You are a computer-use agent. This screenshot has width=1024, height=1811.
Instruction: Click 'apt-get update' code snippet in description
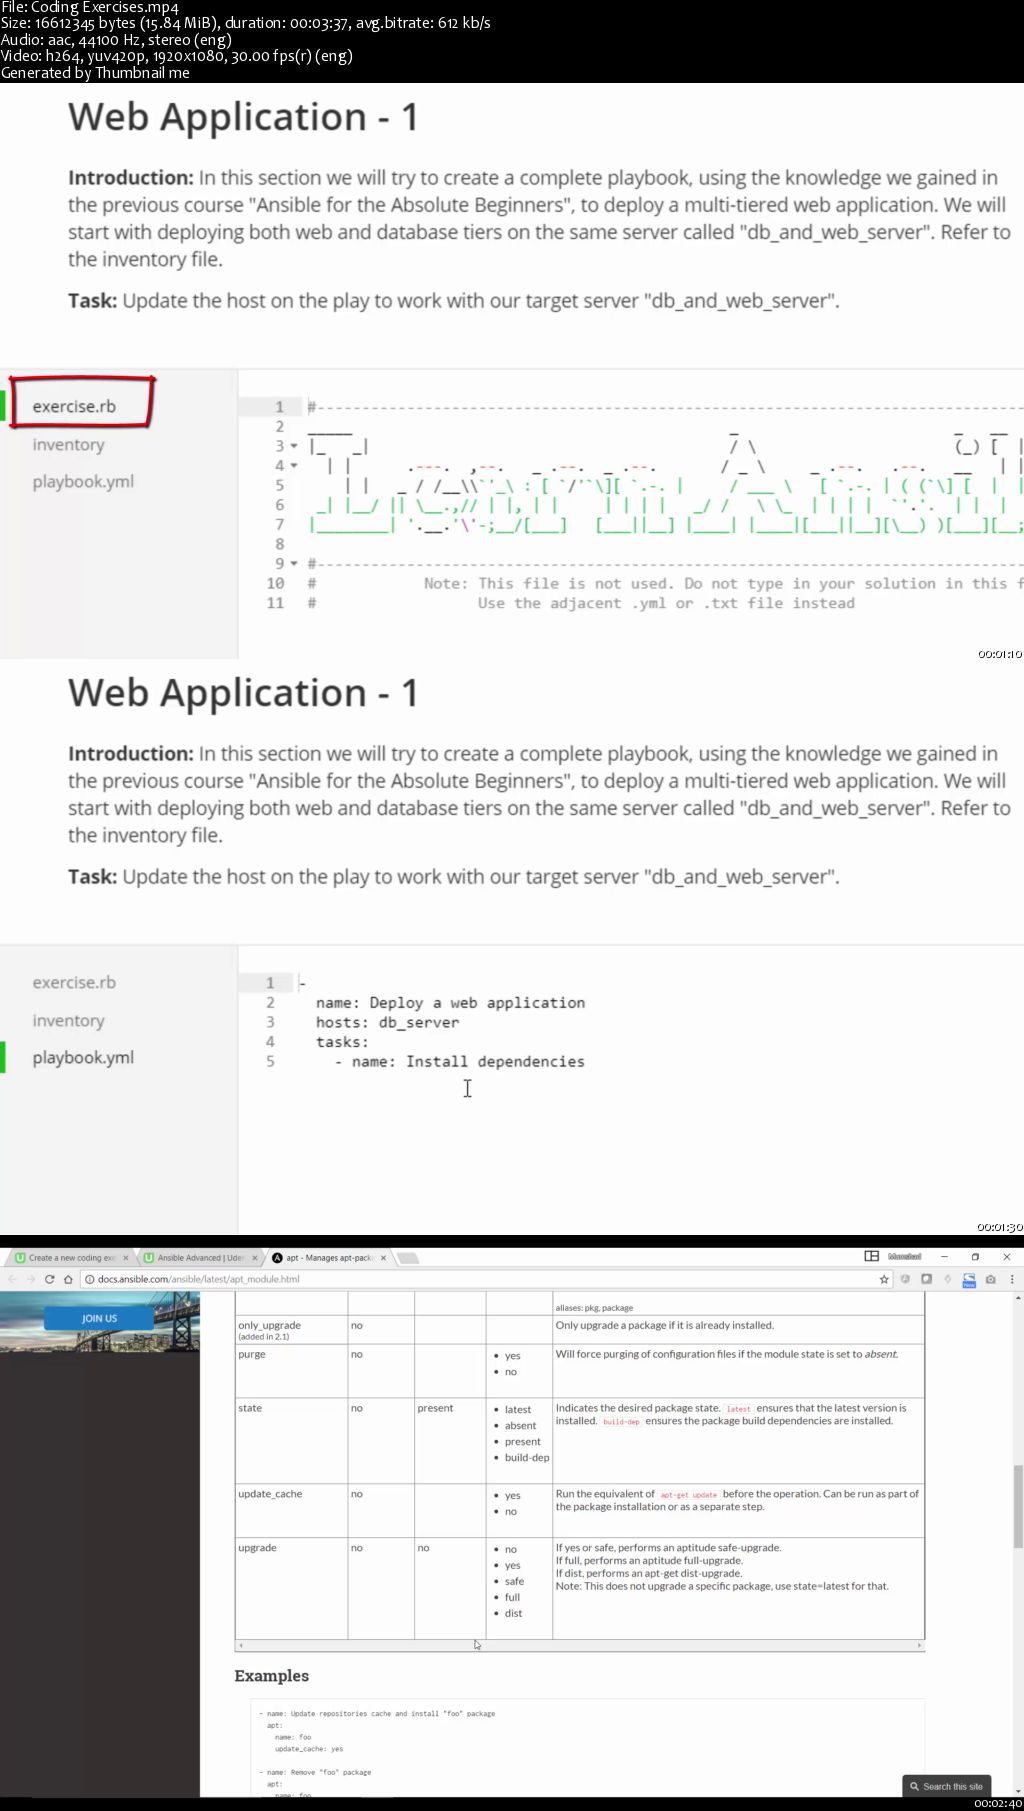click(688, 1494)
